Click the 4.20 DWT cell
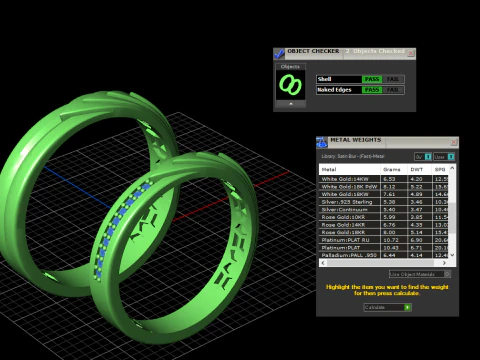 420,179
